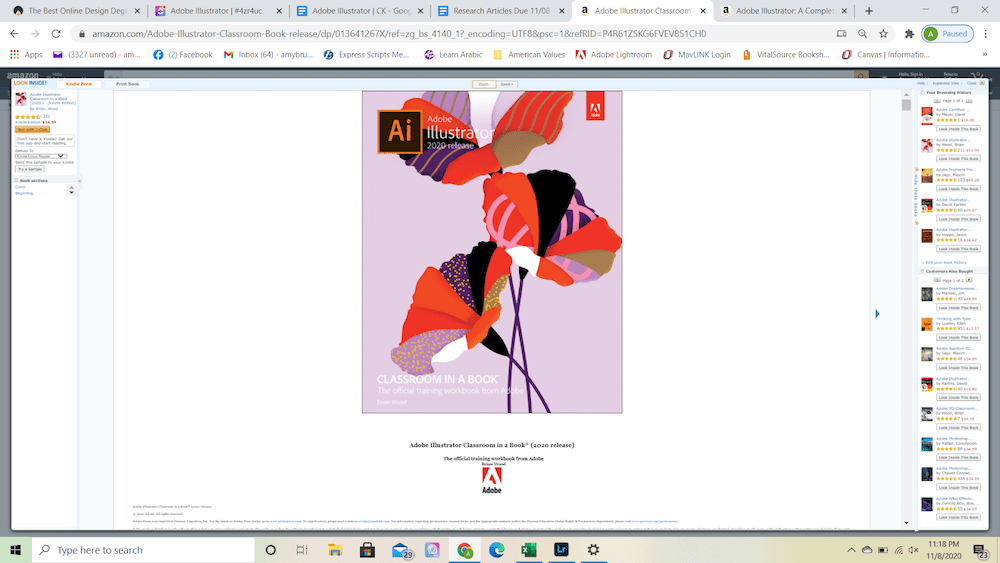Click the Zoom in button
This screenshot has width=1000, height=563.
click(507, 84)
